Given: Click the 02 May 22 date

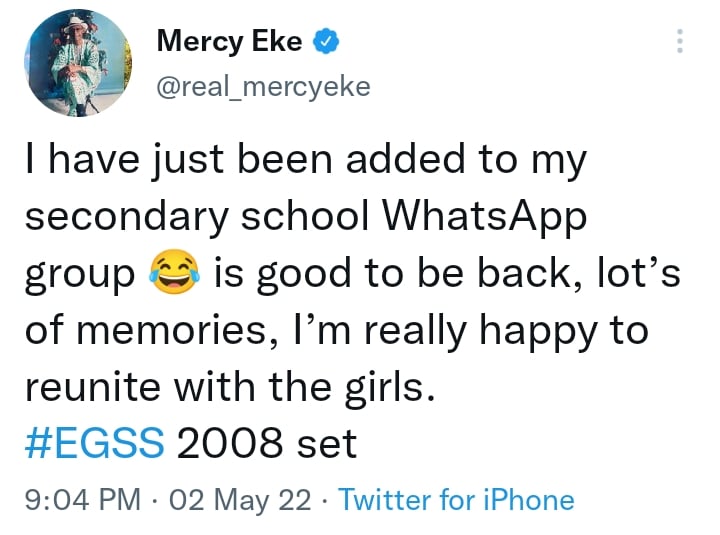Looking at the screenshot, I should (x=241, y=499).
